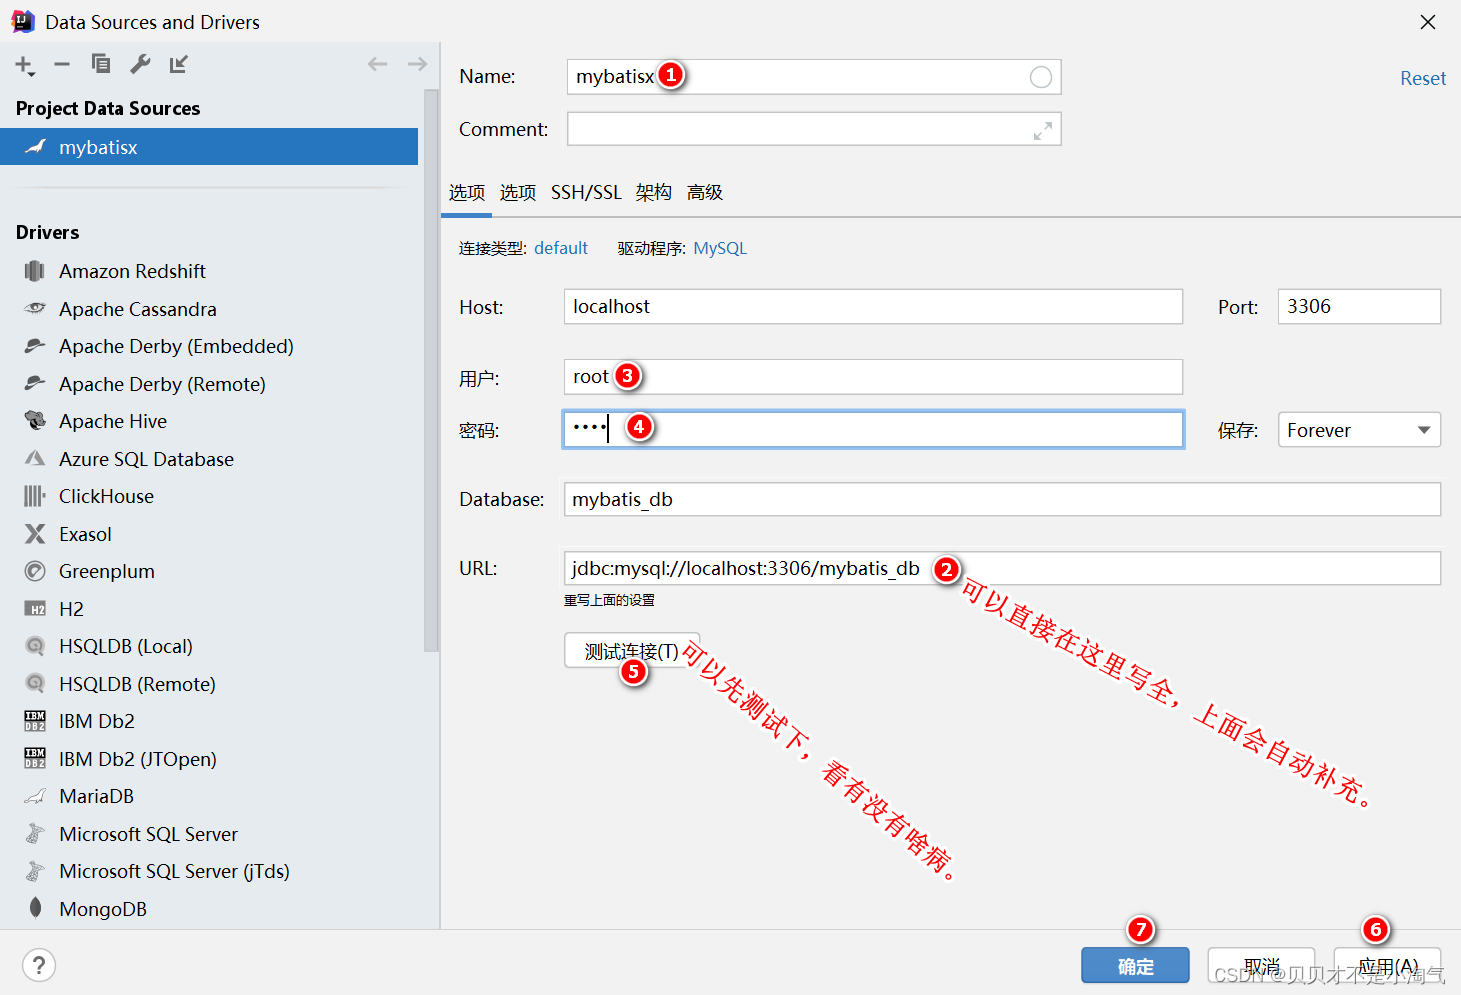This screenshot has height=995, width=1461.
Task: Open the Save password Forever dropdown
Action: [x=1359, y=430]
